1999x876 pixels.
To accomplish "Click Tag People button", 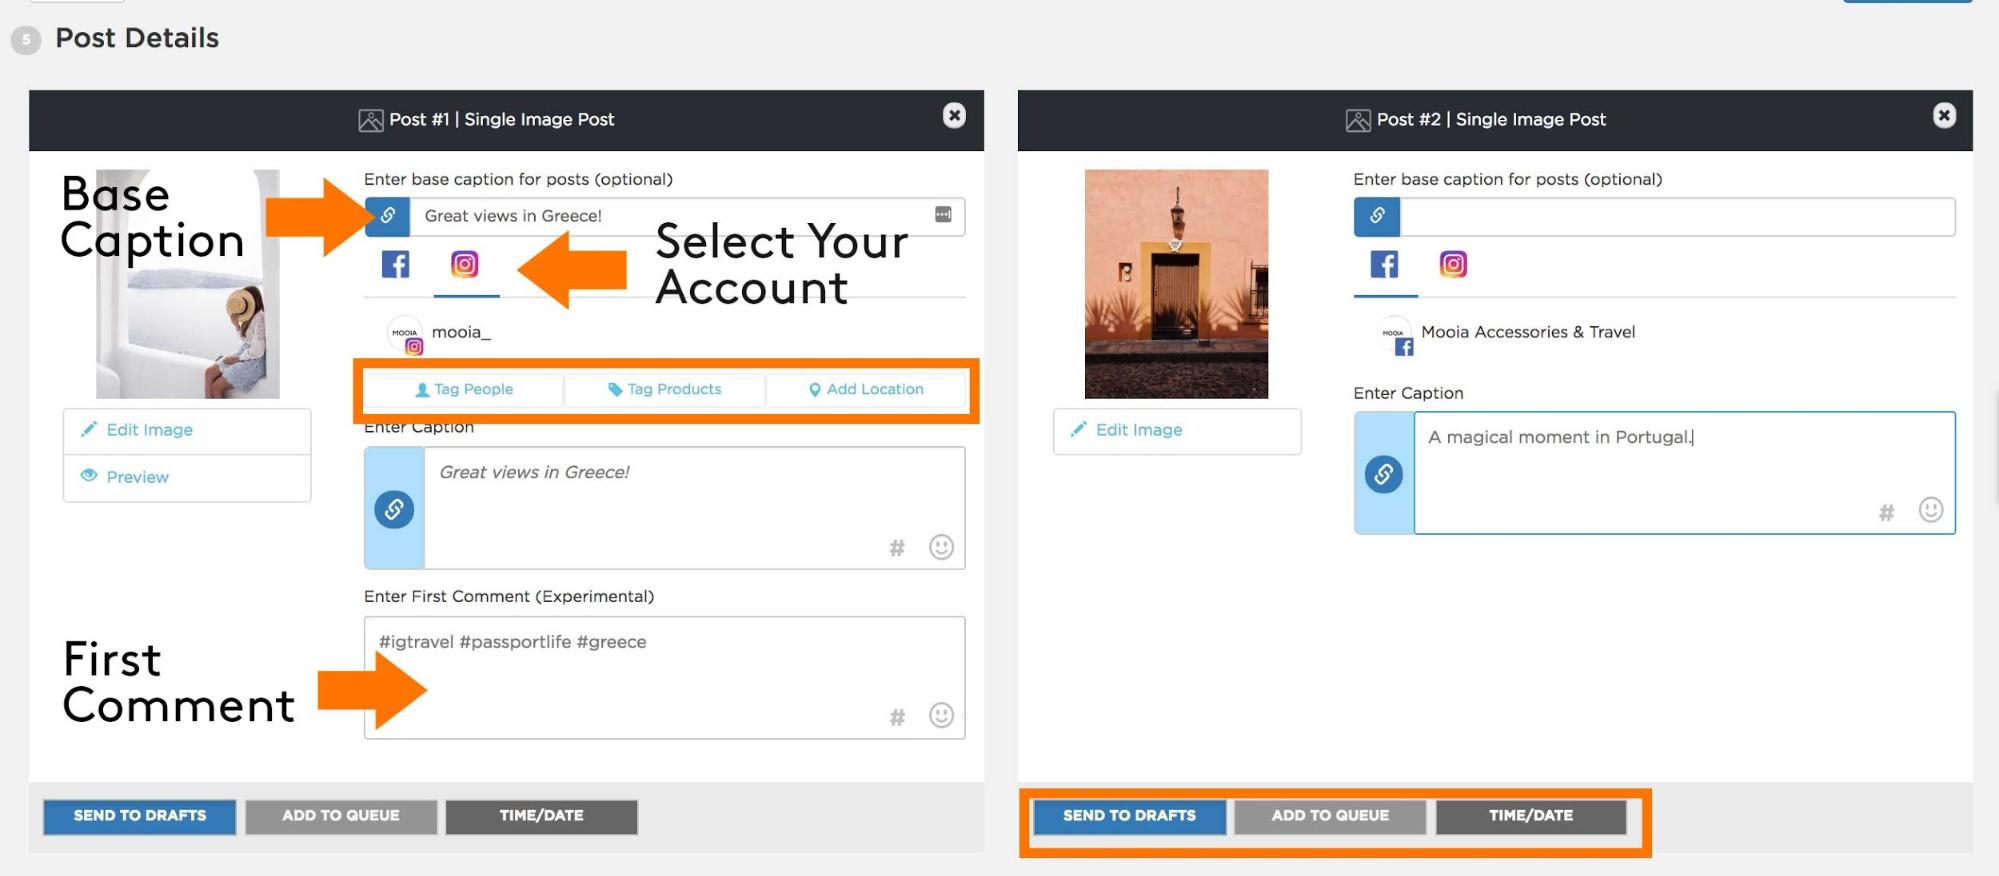I will click(464, 389).
